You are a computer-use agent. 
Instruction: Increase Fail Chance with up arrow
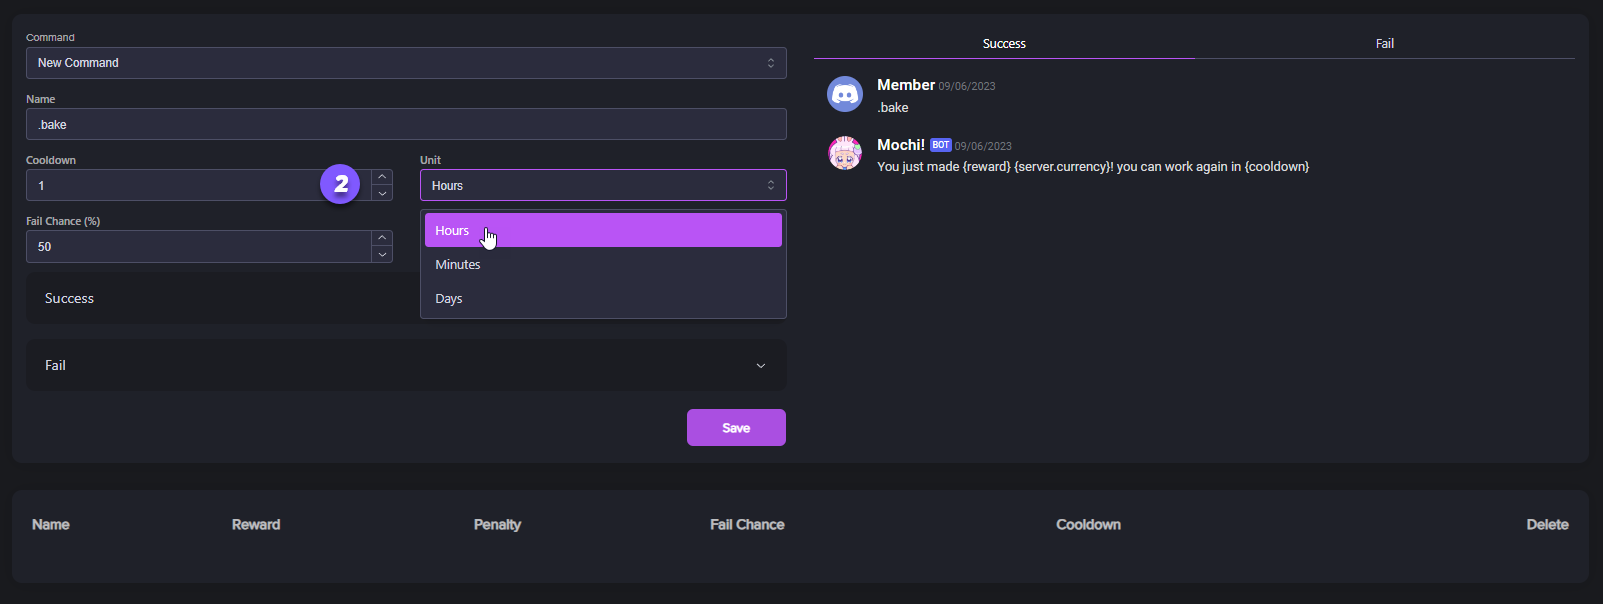point(382,238)
